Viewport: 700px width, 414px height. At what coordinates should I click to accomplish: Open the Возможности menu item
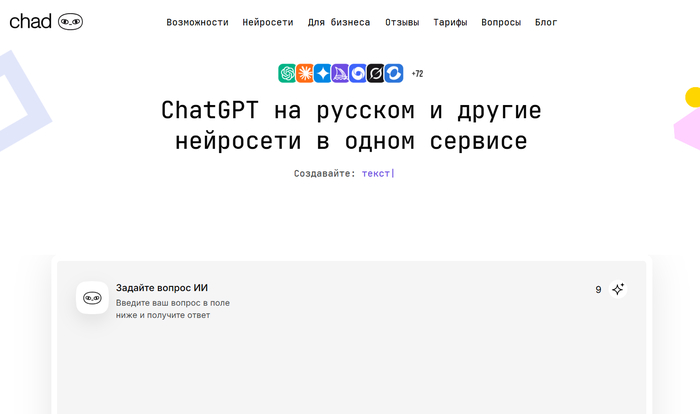point(197,22)
